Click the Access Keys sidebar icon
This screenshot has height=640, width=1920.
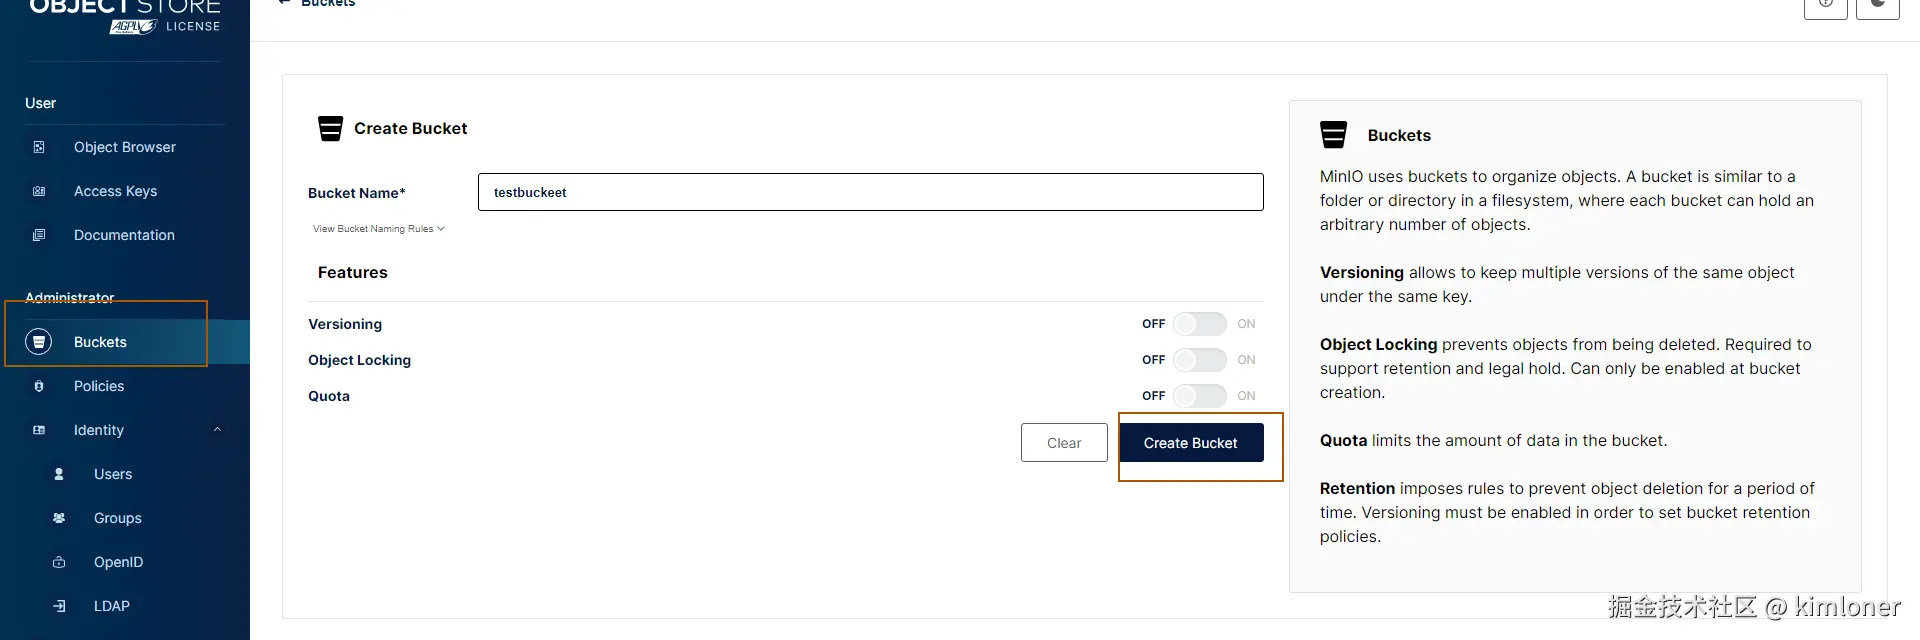39,191
